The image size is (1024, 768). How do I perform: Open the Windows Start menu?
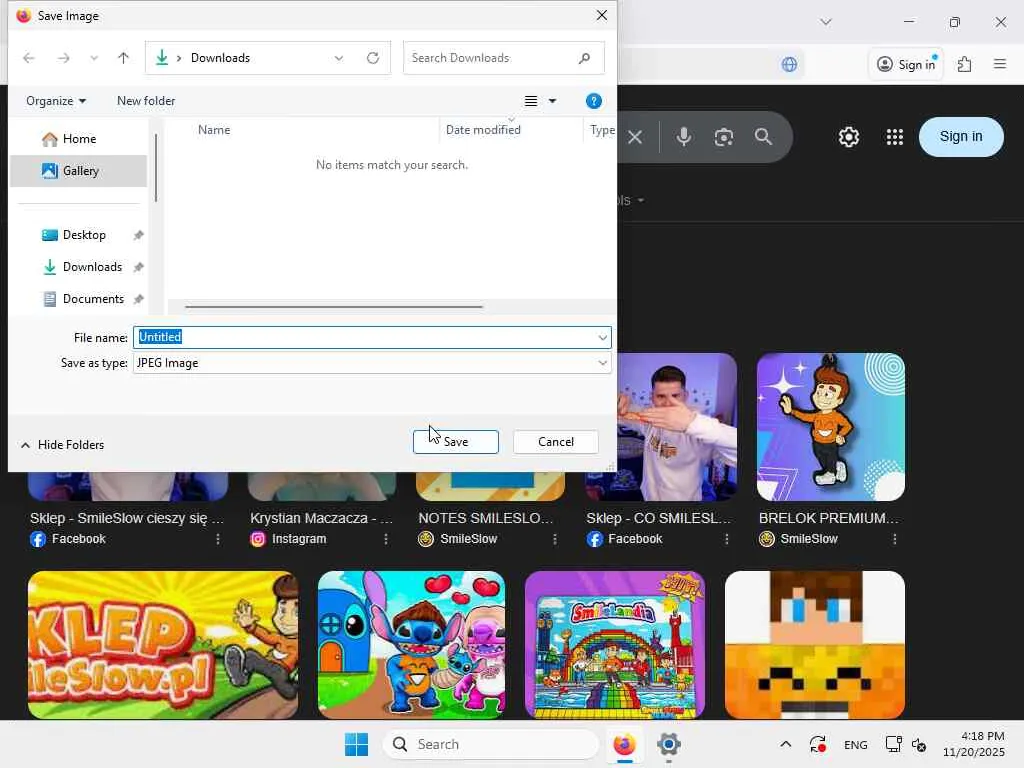[x=357, y=744]
